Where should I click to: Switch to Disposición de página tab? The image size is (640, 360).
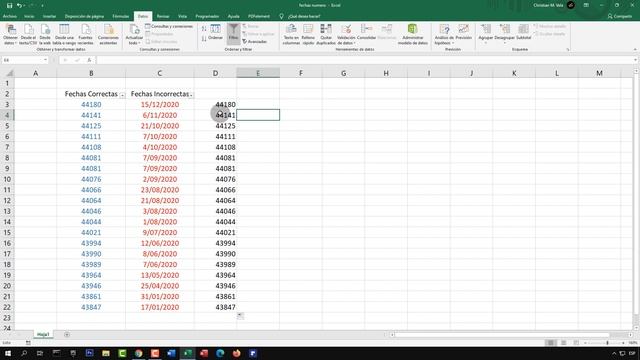point(84,16)
